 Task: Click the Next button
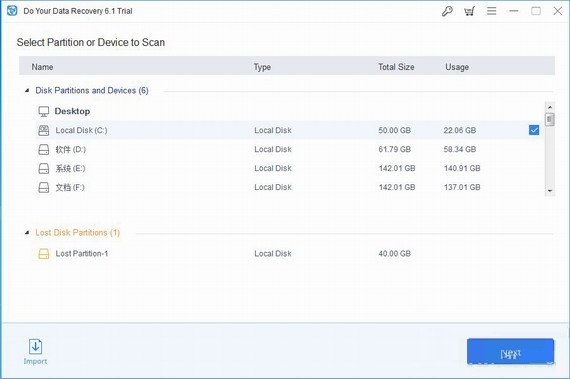point(510,351)
